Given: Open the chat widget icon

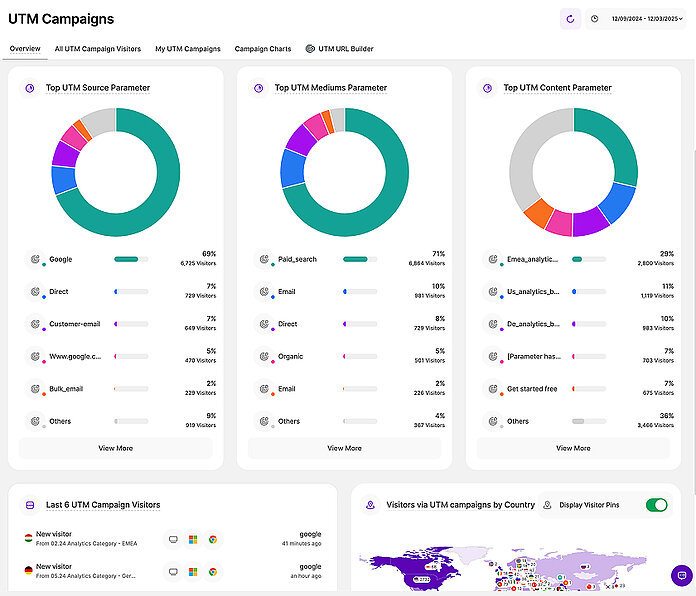Looking at the screenshot, I should tap(681, 576).
